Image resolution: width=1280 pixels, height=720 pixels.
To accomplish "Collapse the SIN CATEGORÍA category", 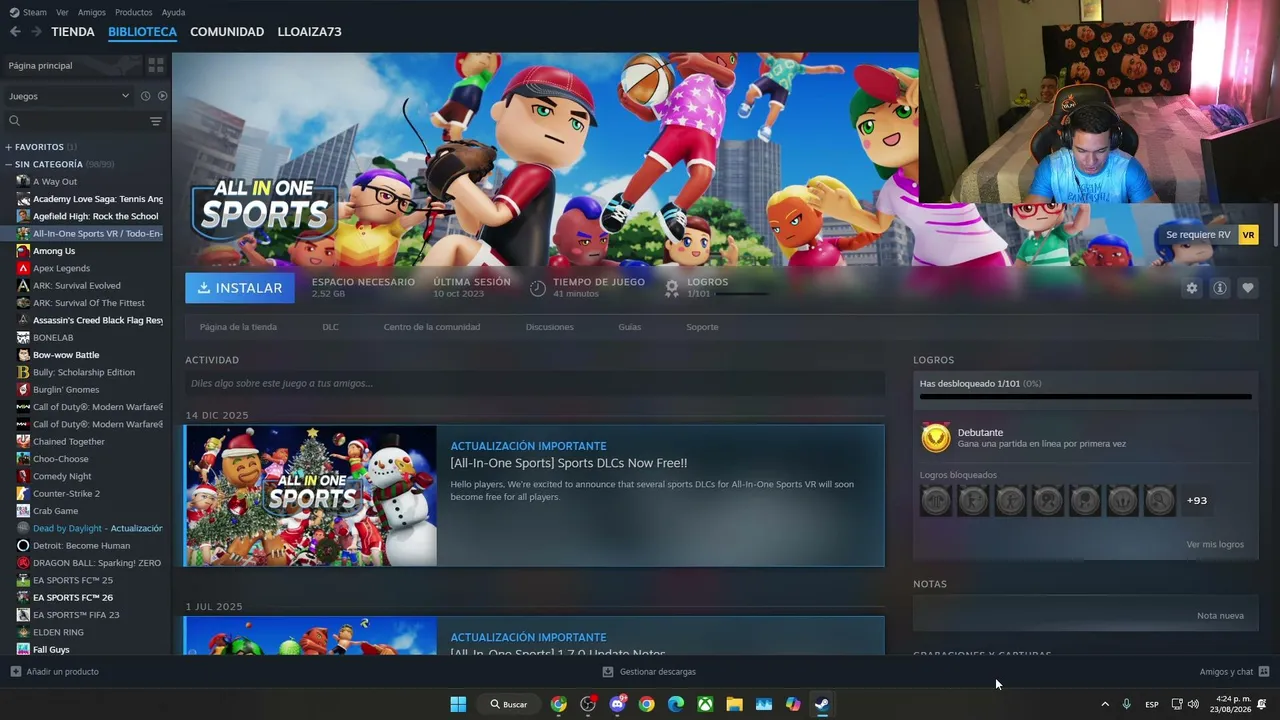I will point(9,164).
